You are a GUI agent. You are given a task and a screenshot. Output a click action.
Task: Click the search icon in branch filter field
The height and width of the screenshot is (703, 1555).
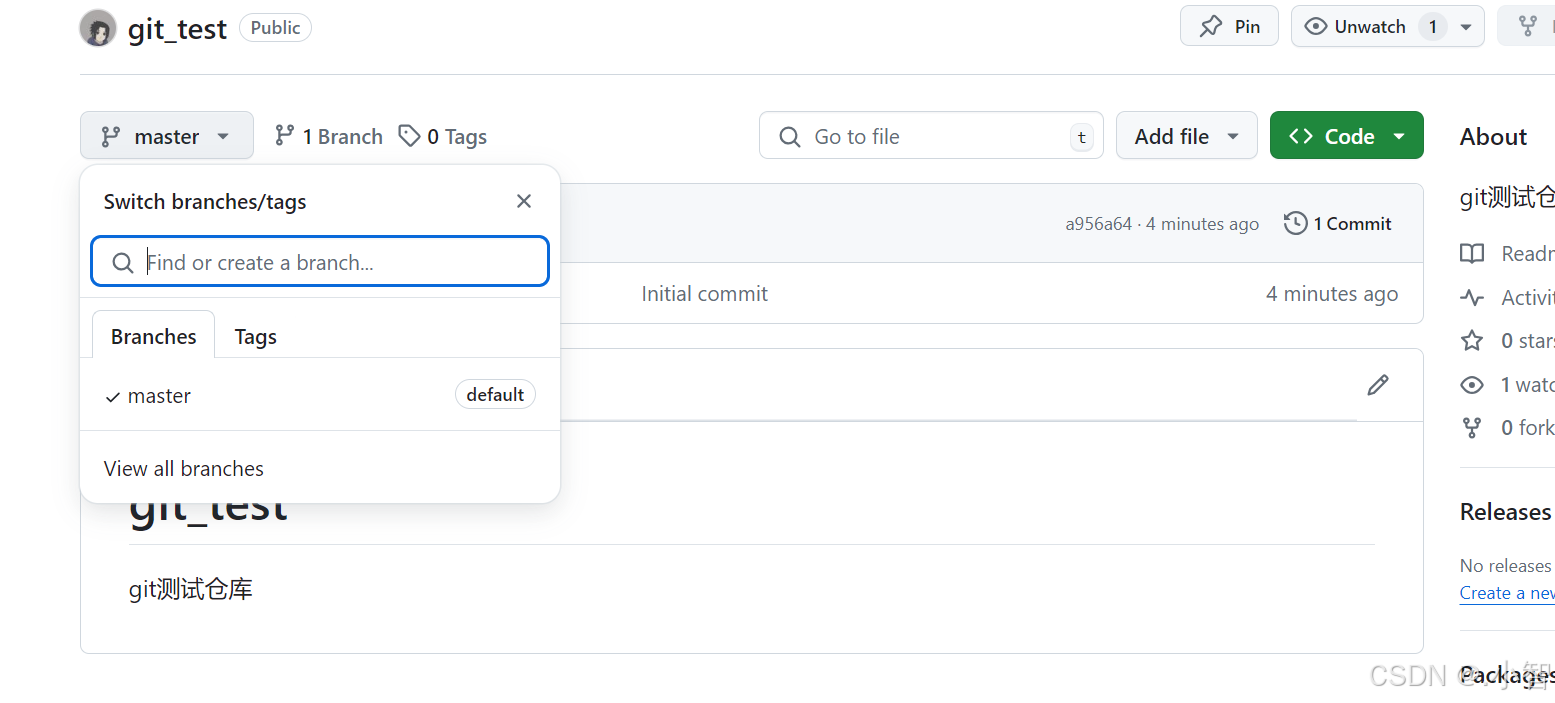coord(123,263)
